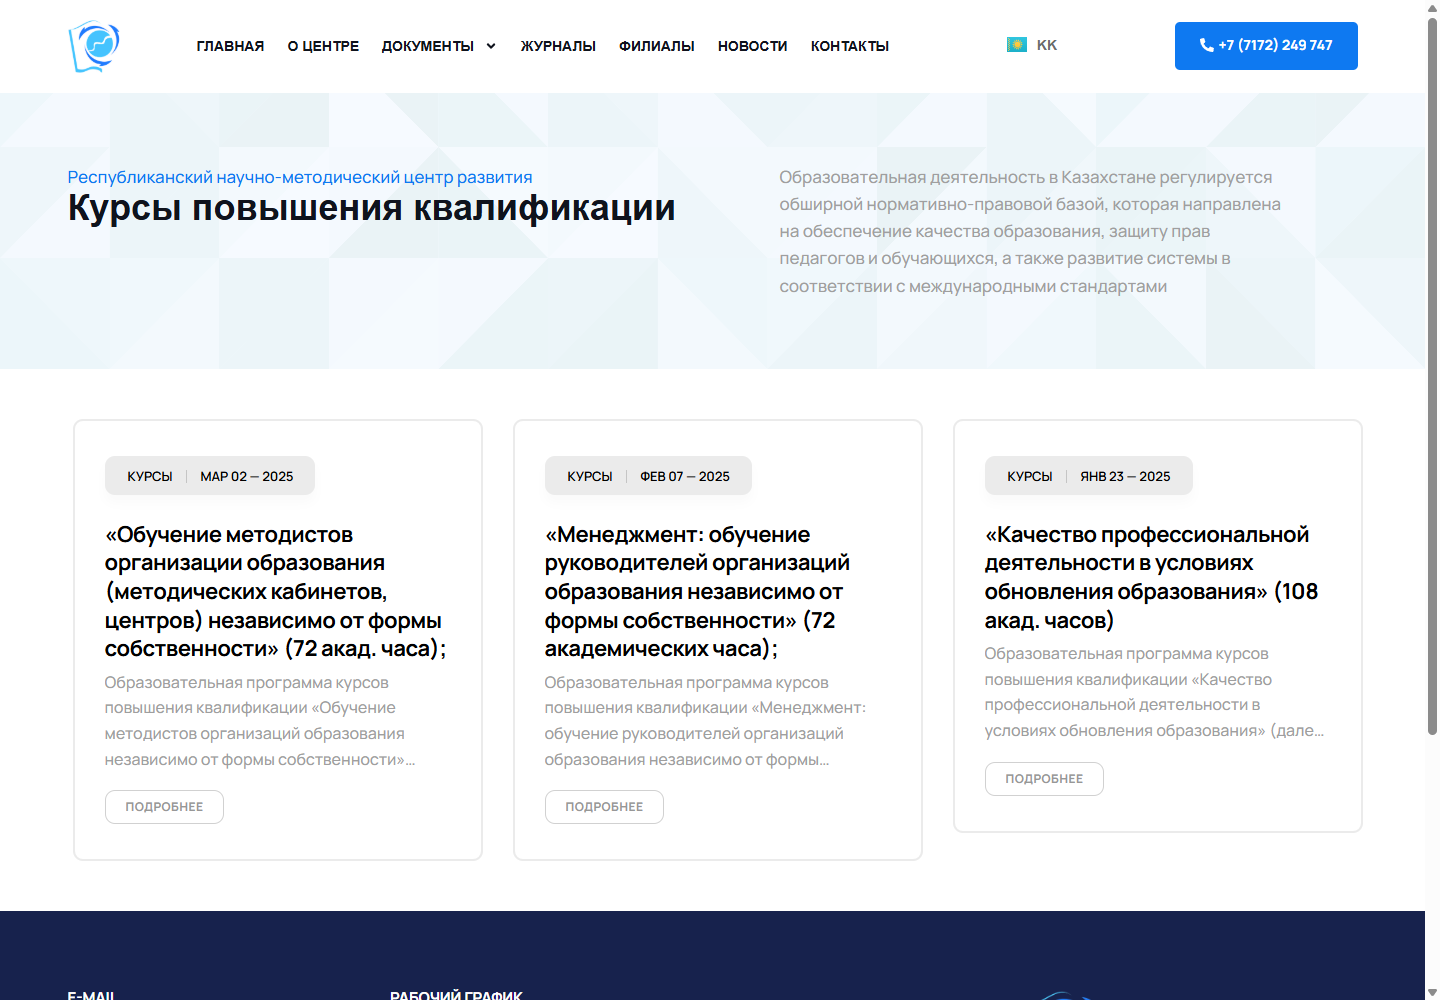Click the КУРСЫ tag dated МАР 02 – 2025
The width and height of the screenshot is (1440, 1000).
pyautogui.click(x=150, y=476)
